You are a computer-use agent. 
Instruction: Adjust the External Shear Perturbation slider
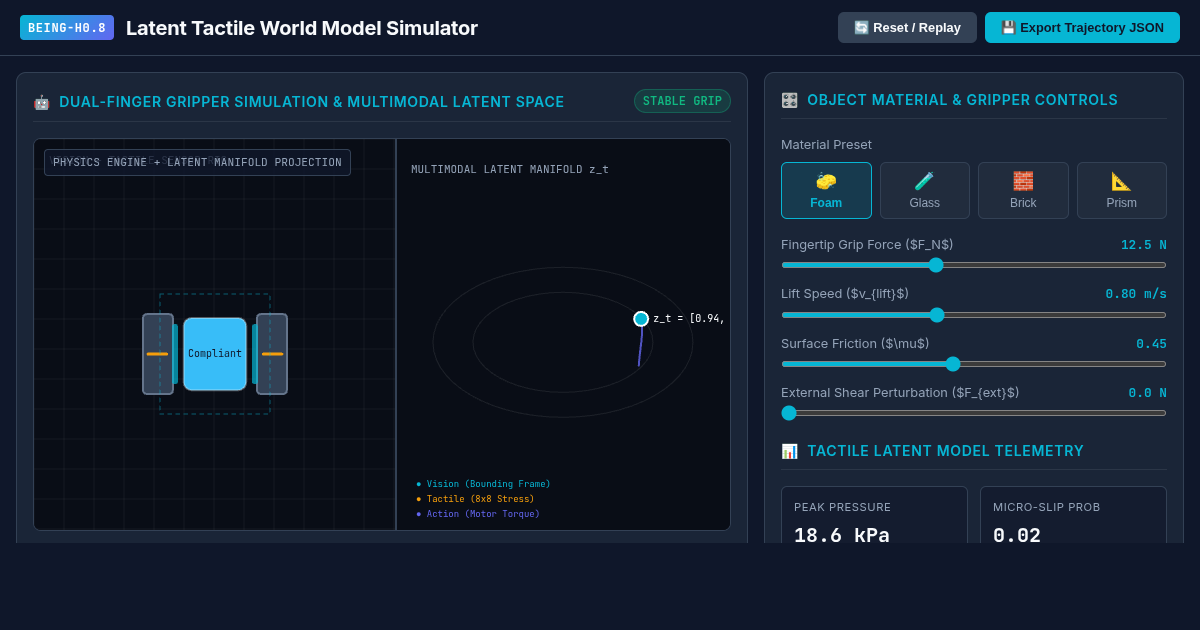coord(974,413)
